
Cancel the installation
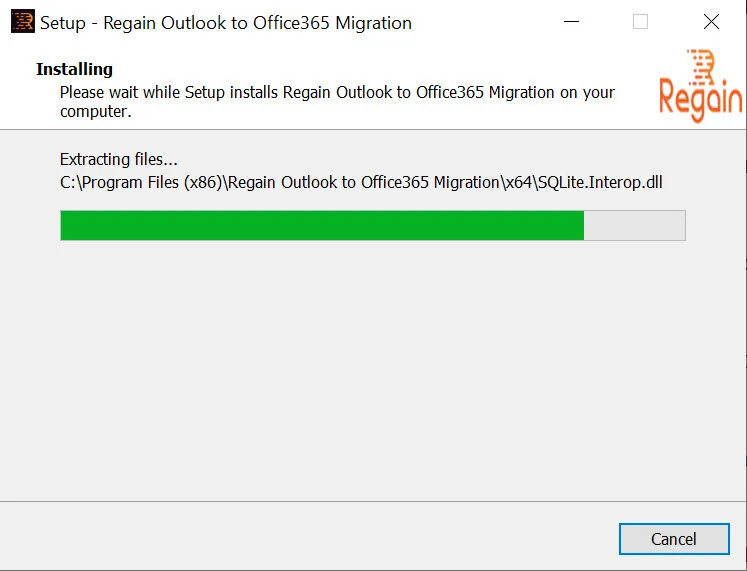674,539
